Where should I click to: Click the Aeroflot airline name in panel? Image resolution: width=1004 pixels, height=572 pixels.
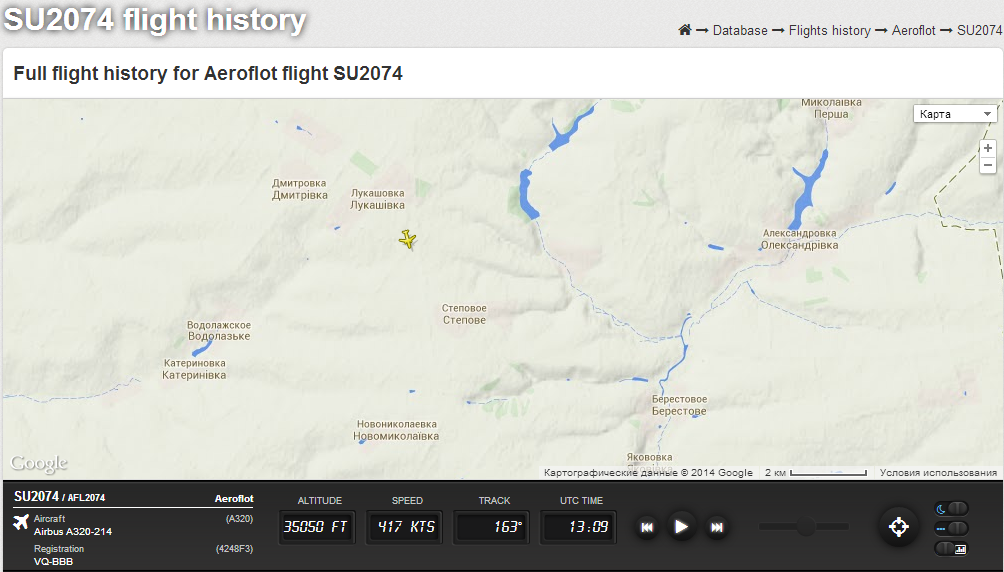[x=234, y=498]
